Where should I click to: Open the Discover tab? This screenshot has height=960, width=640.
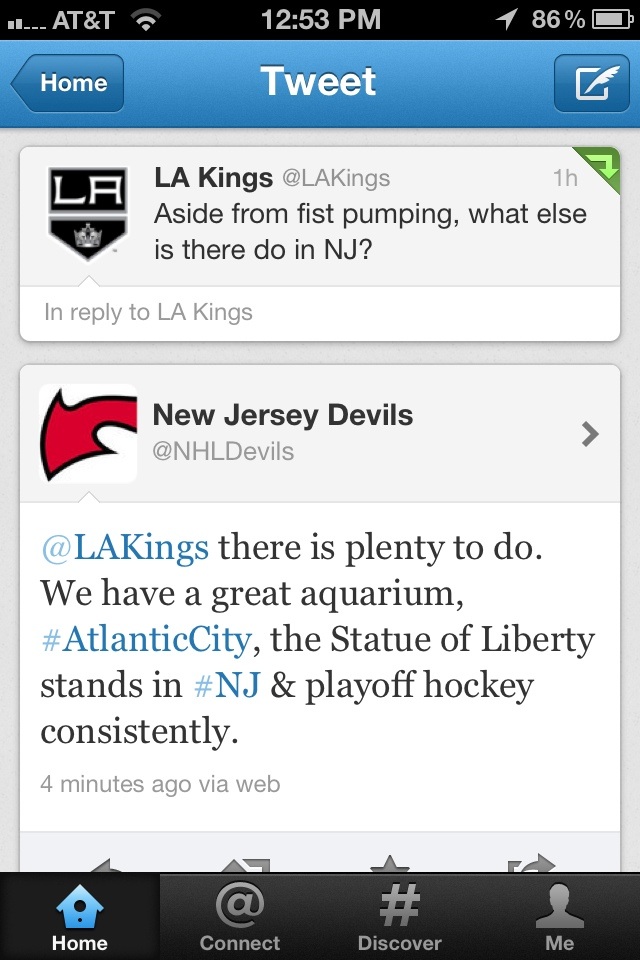(400, 918)
